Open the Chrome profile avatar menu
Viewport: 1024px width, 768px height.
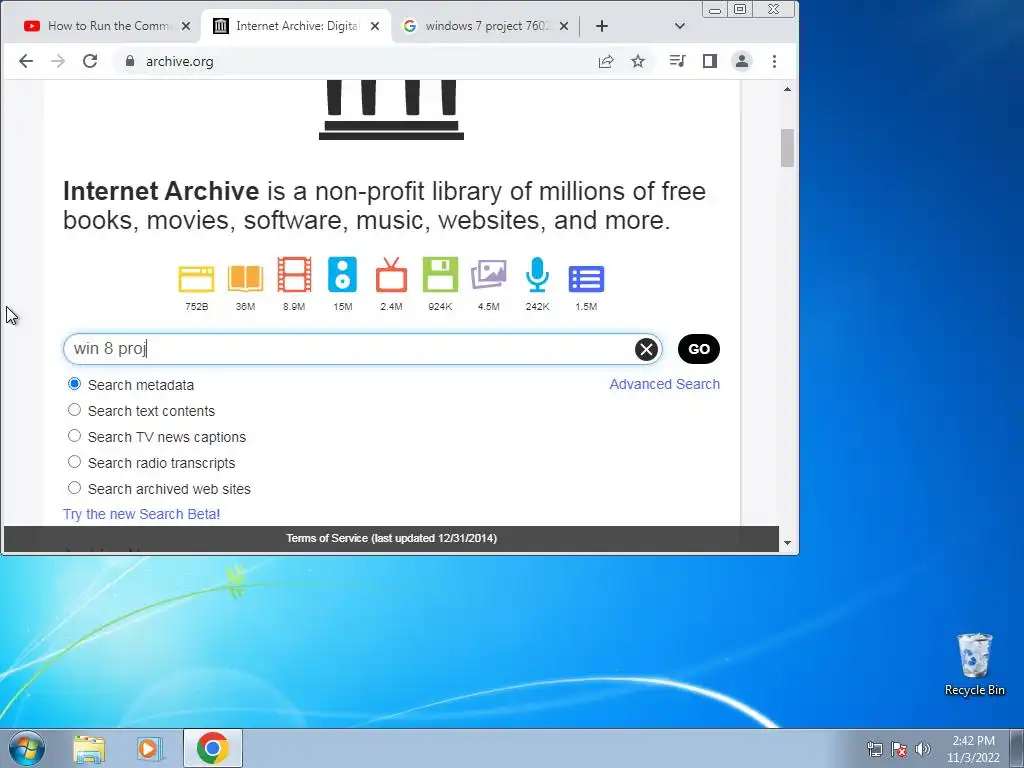pyautogui.click(x=741, y=61)
